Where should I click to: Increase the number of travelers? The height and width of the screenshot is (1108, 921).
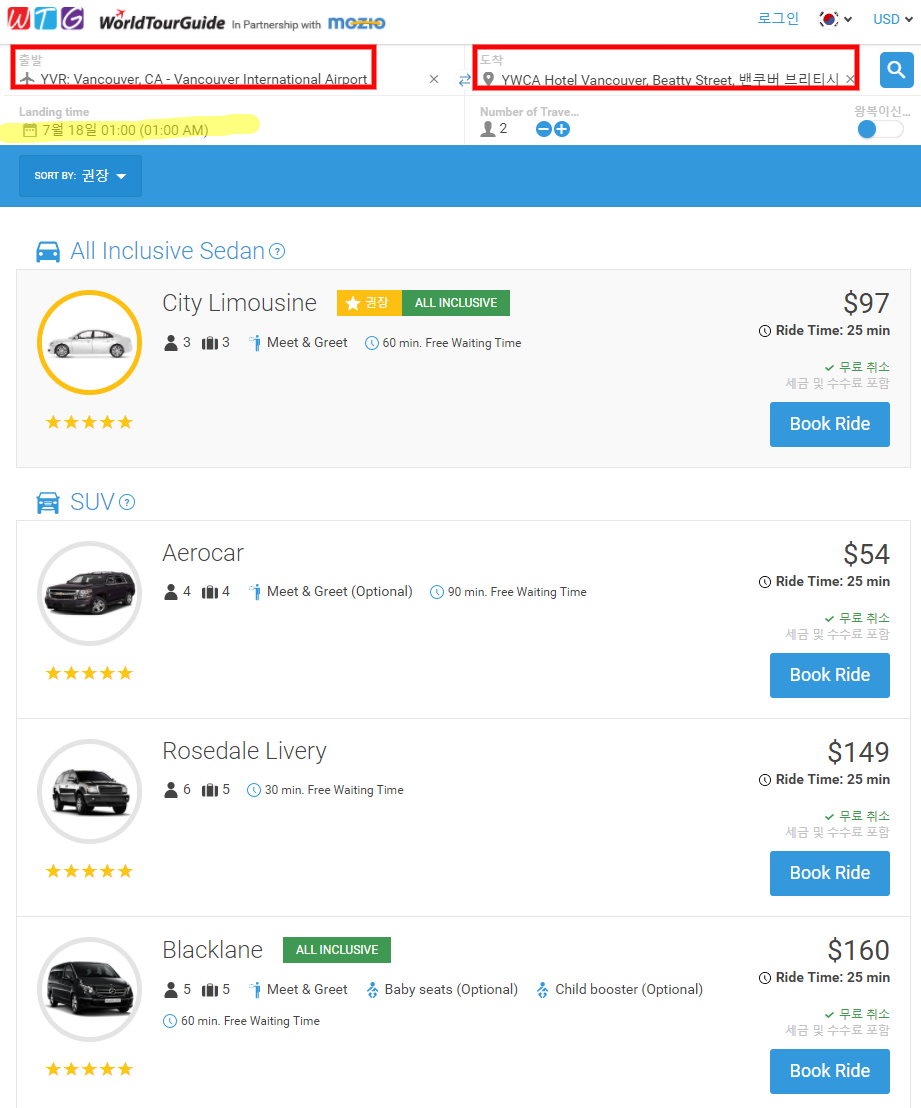tap(562, 129)
